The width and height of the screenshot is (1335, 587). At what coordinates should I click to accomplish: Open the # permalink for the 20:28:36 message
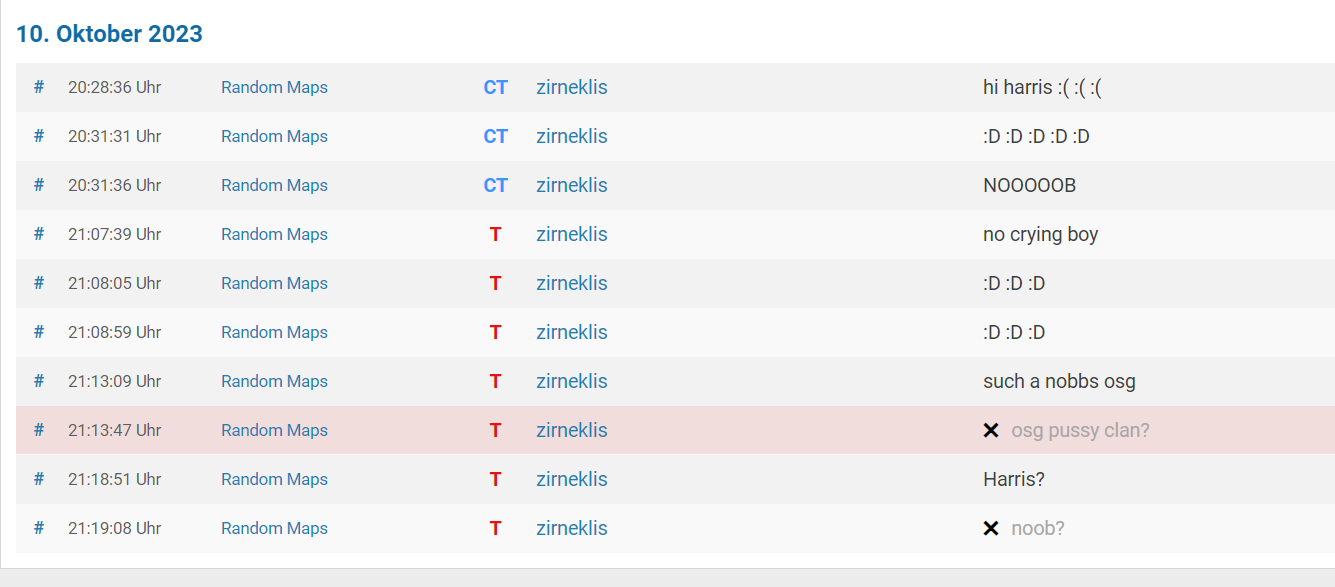pos(39,87)
